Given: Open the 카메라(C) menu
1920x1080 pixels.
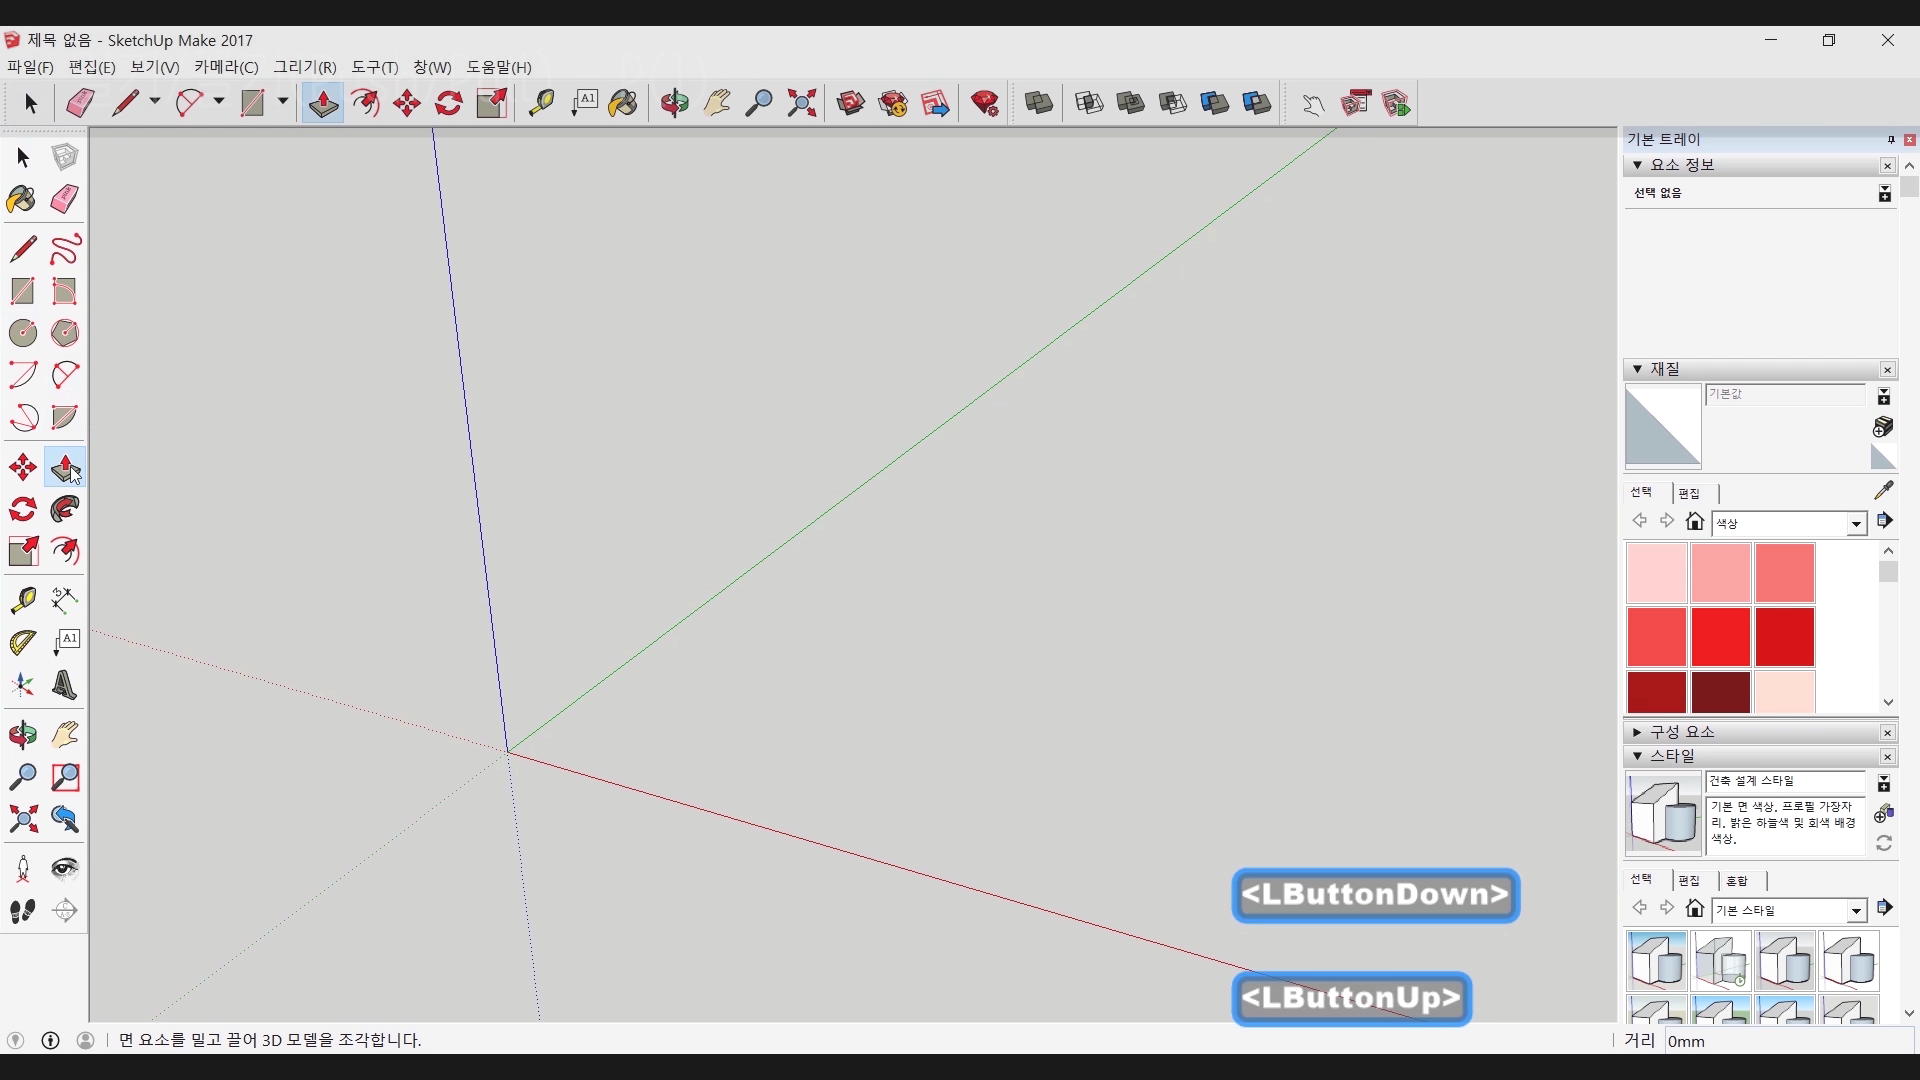Looking at the screenshot, I should (x=226, y=67).
